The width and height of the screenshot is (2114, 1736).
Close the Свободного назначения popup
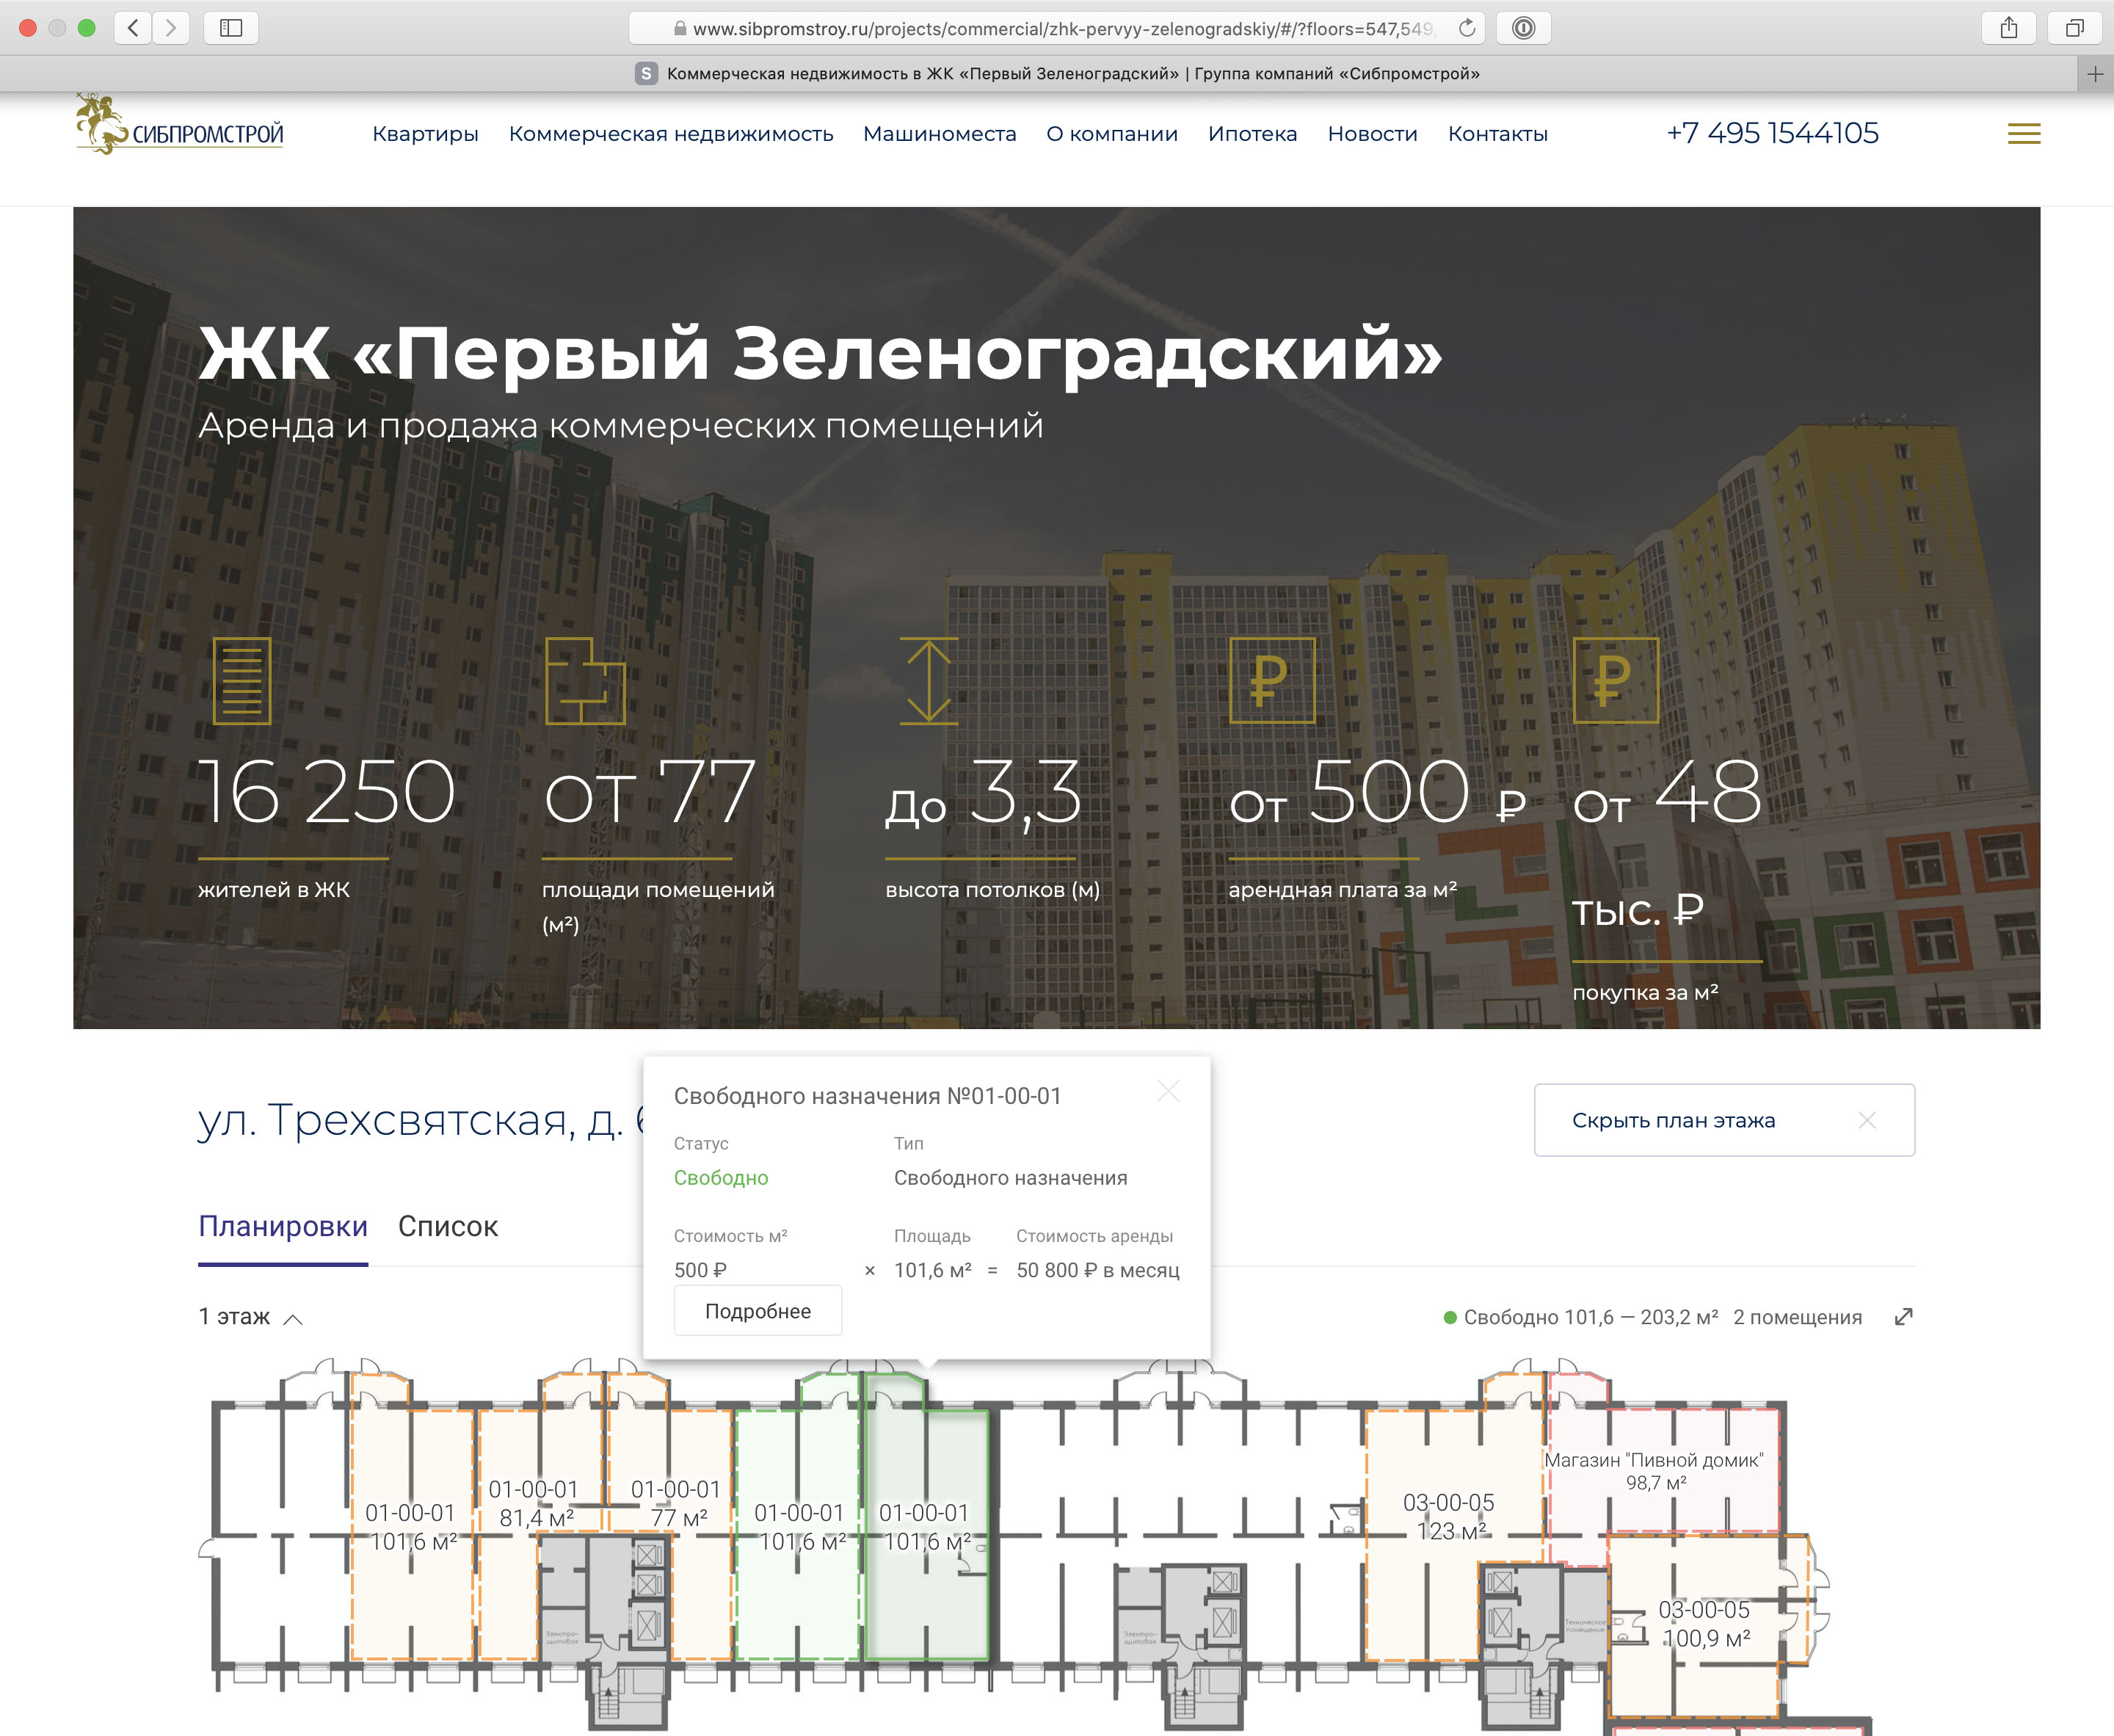click(1168, 1091)
